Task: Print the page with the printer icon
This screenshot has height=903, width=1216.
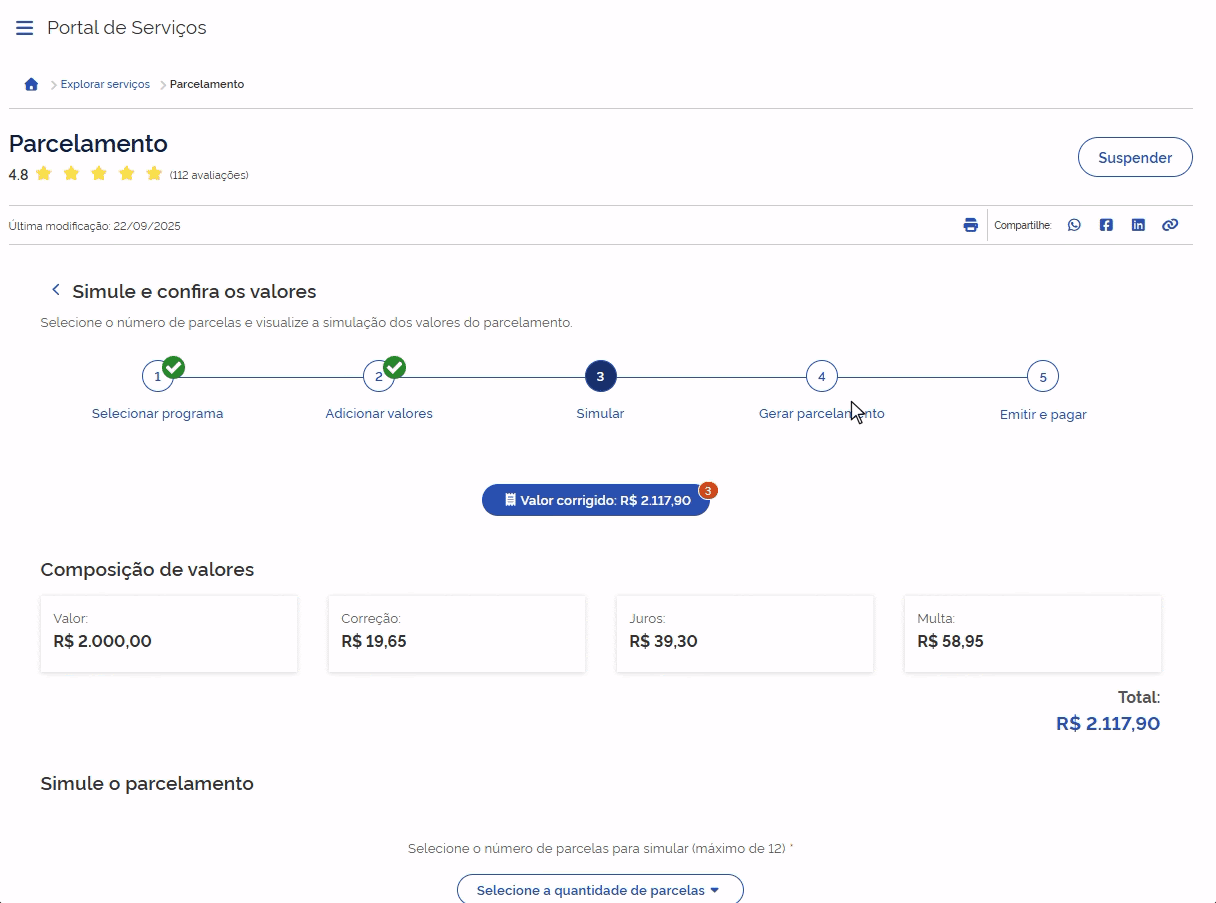Action: click(970, 225)
